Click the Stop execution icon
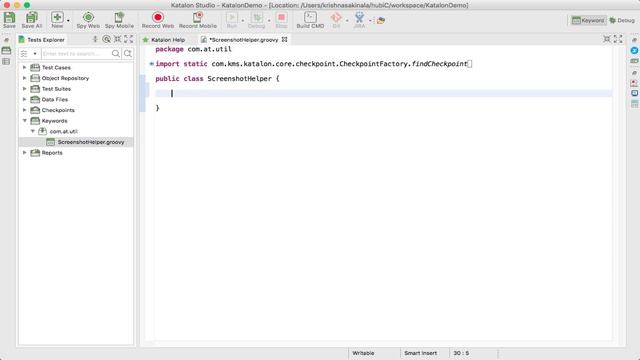The height and width of the screenshot is (360, 640). 281,18
